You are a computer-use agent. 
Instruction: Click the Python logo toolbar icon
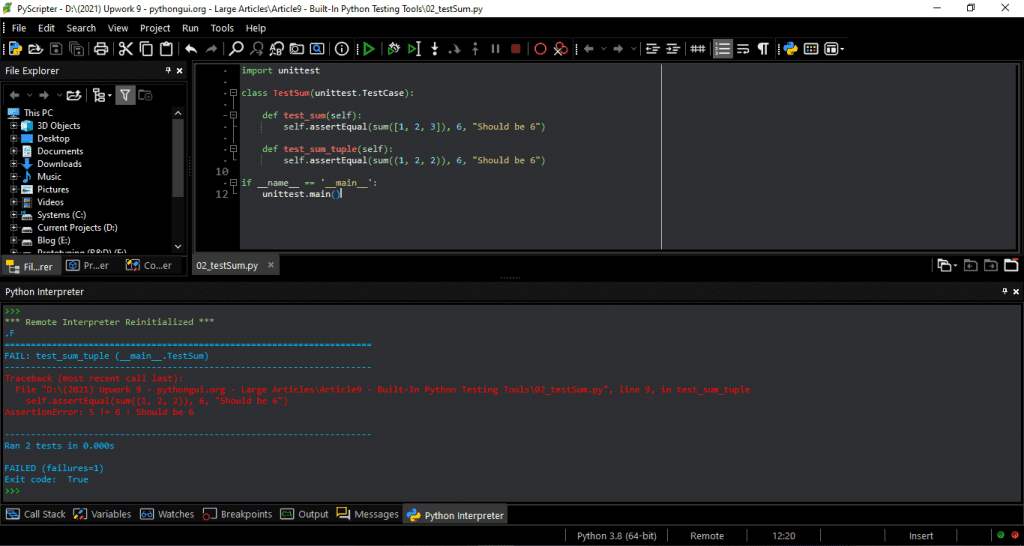coord(790,49)
